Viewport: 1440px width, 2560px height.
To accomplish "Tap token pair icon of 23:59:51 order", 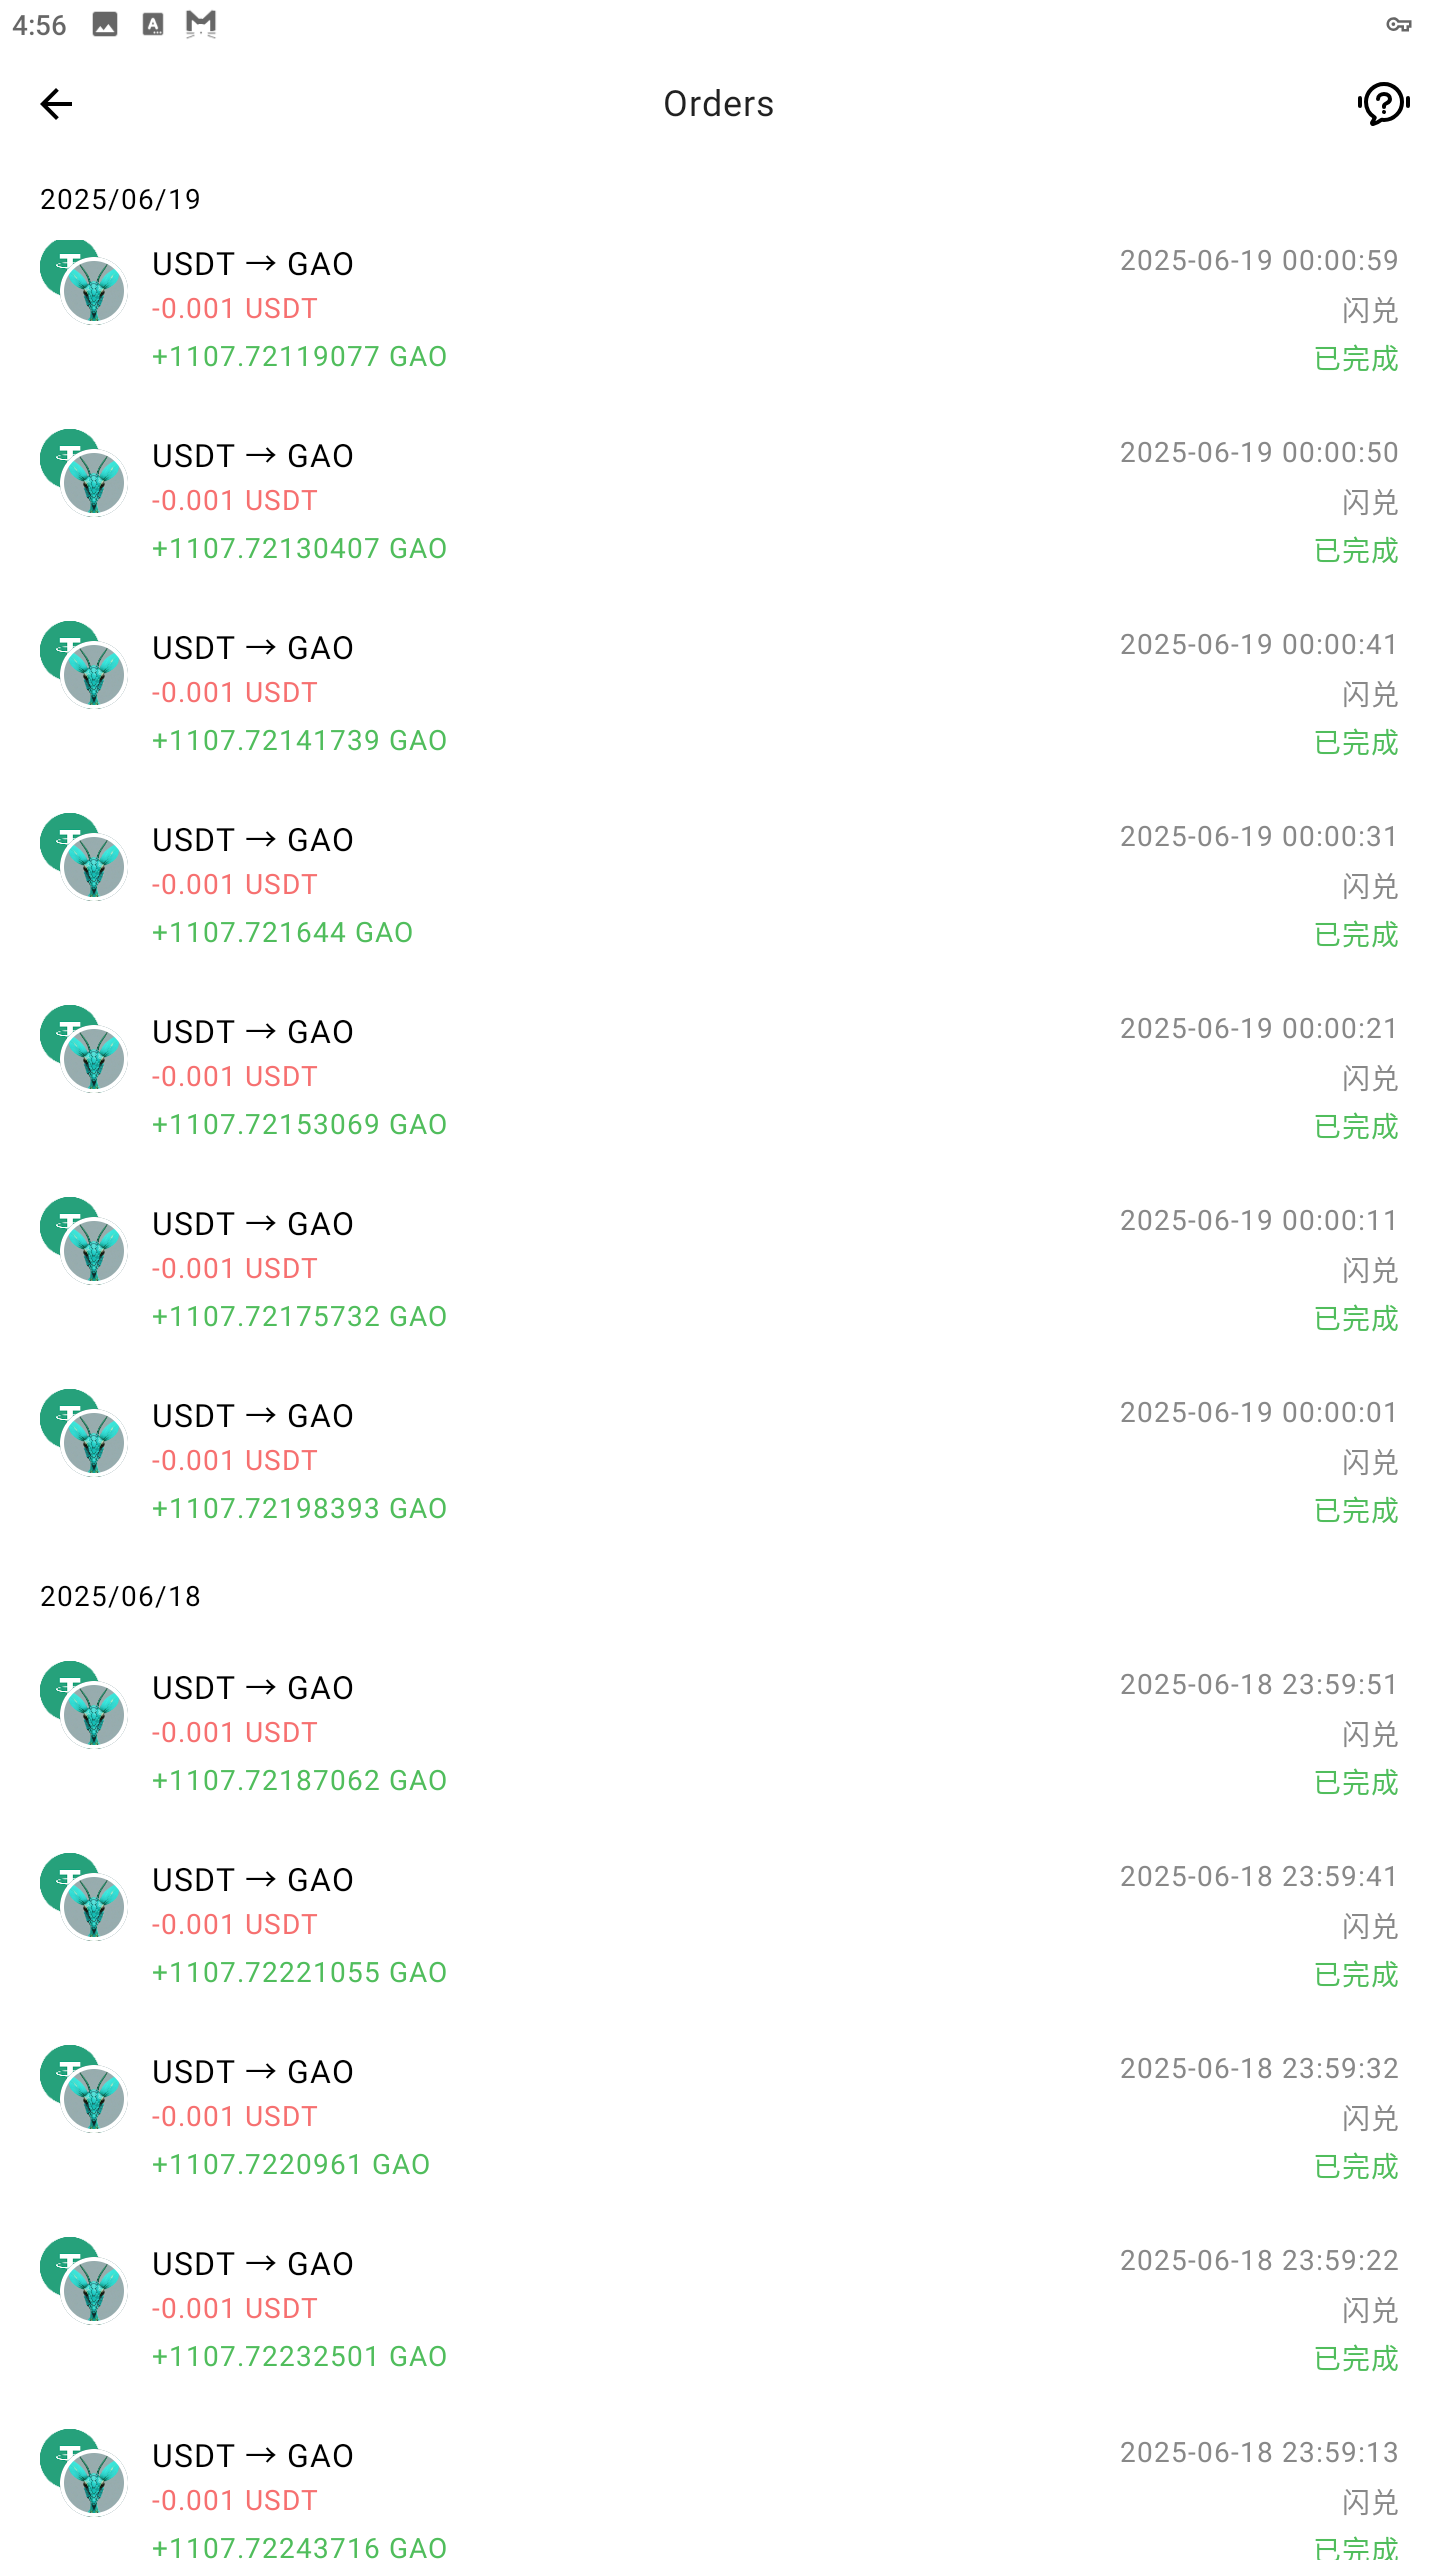I will point(83,1705).
